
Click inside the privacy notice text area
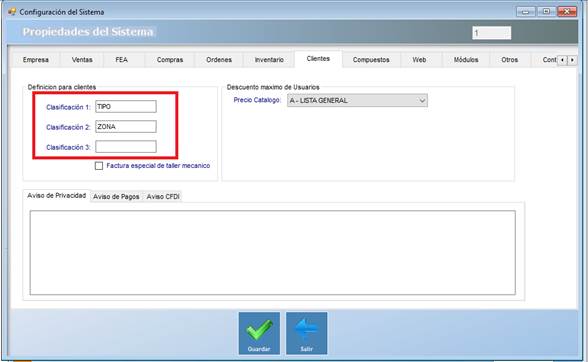273,252
